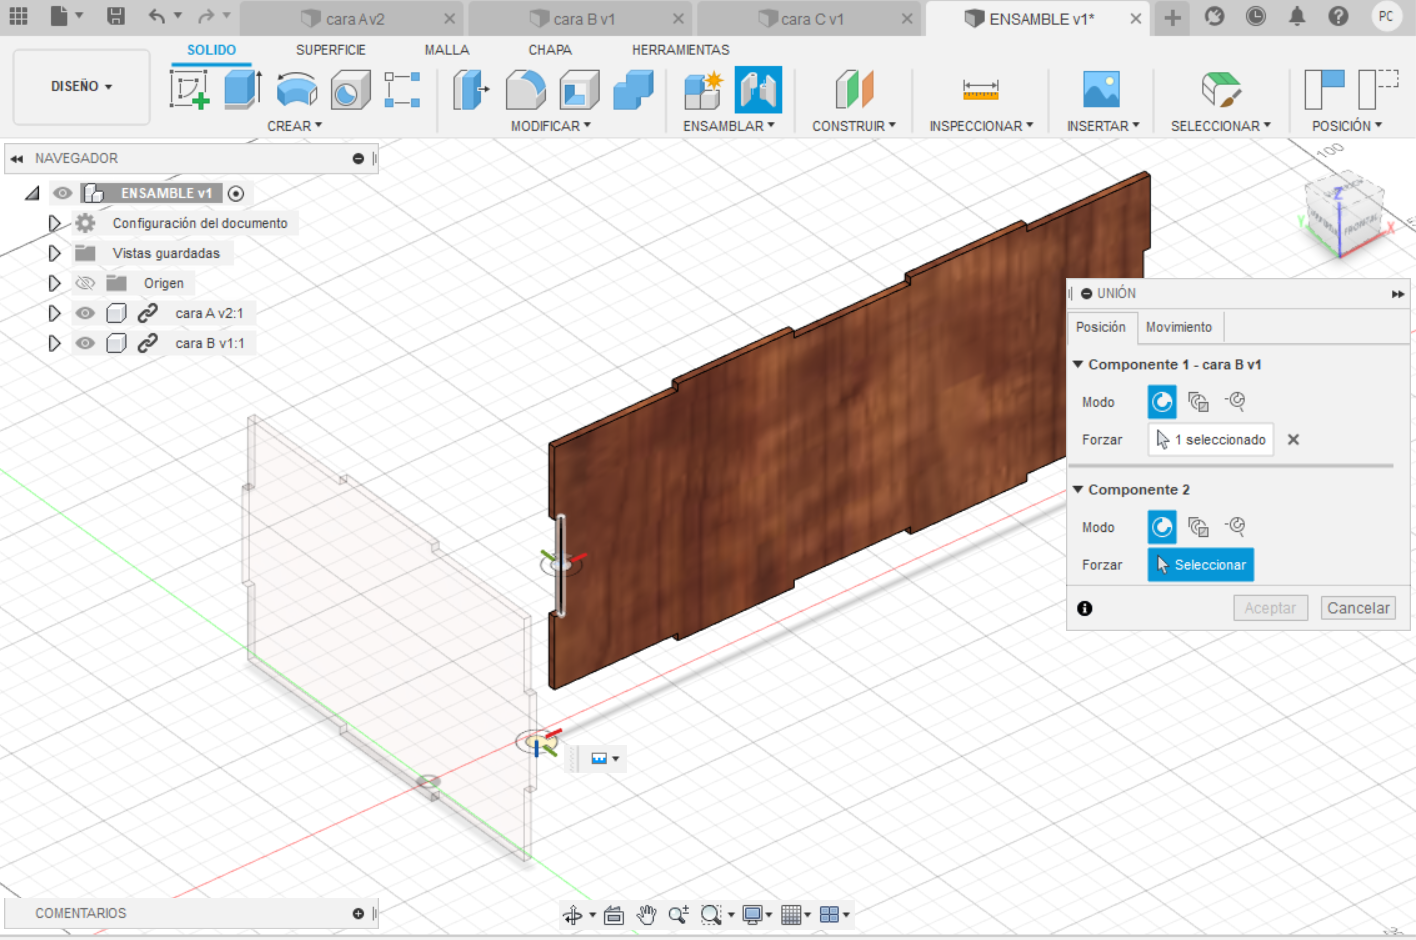1416x940 pixels.
Task: Click the Seleccionar button for Componente 2
Action: click(1200, 565)
